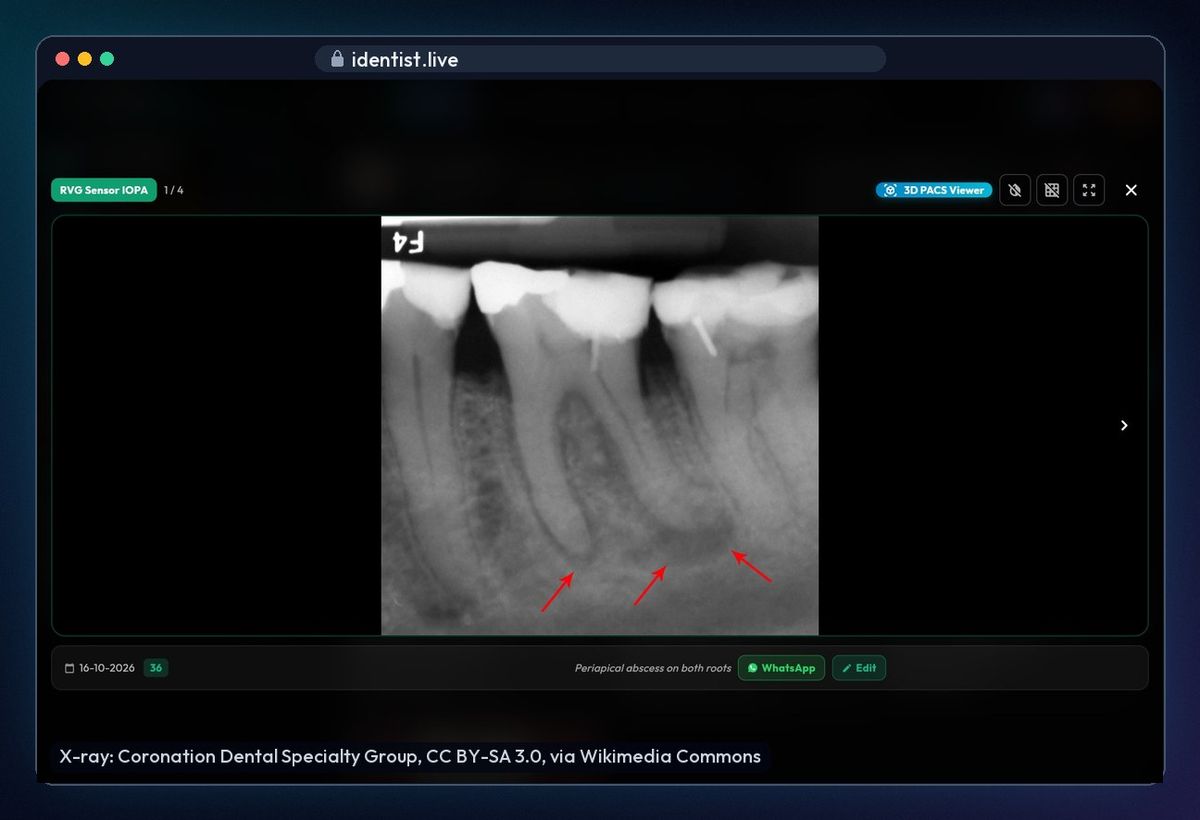Toggle the crossed-out grid icon
1200x820 pixels.
point(1052,190)
